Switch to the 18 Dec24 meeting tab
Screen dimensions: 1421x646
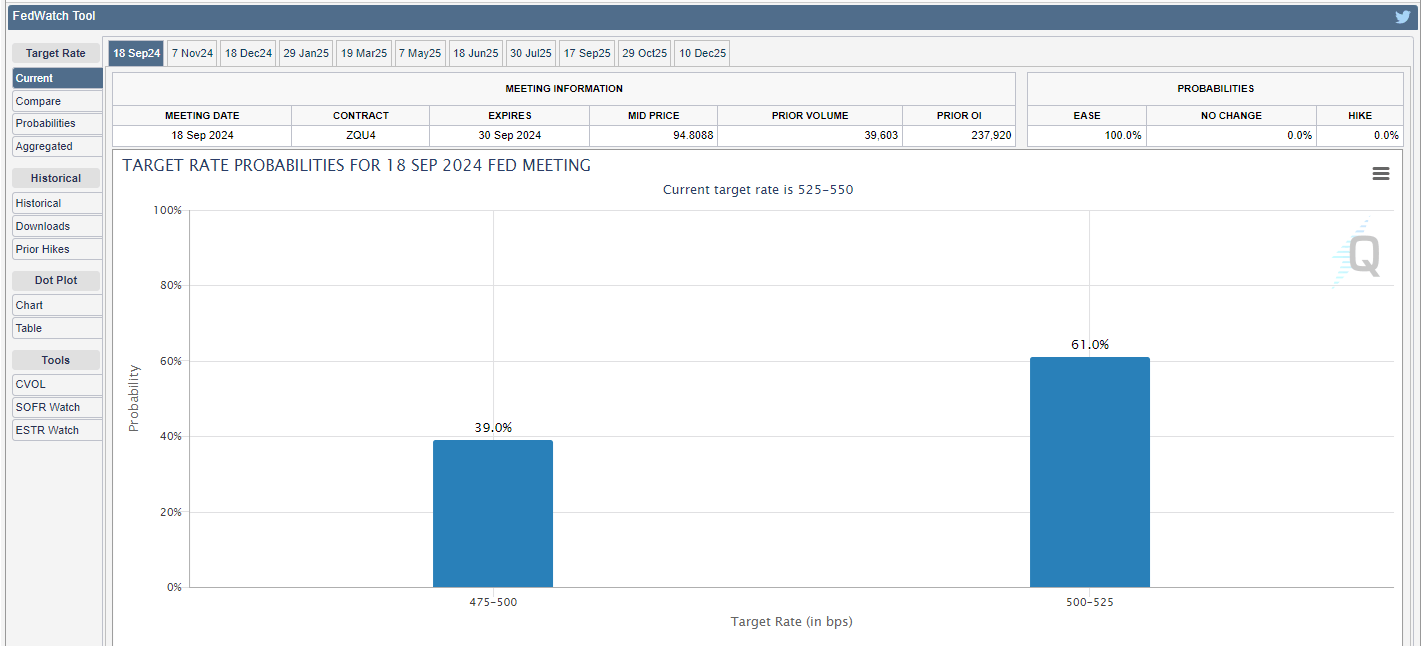(247, 52)
